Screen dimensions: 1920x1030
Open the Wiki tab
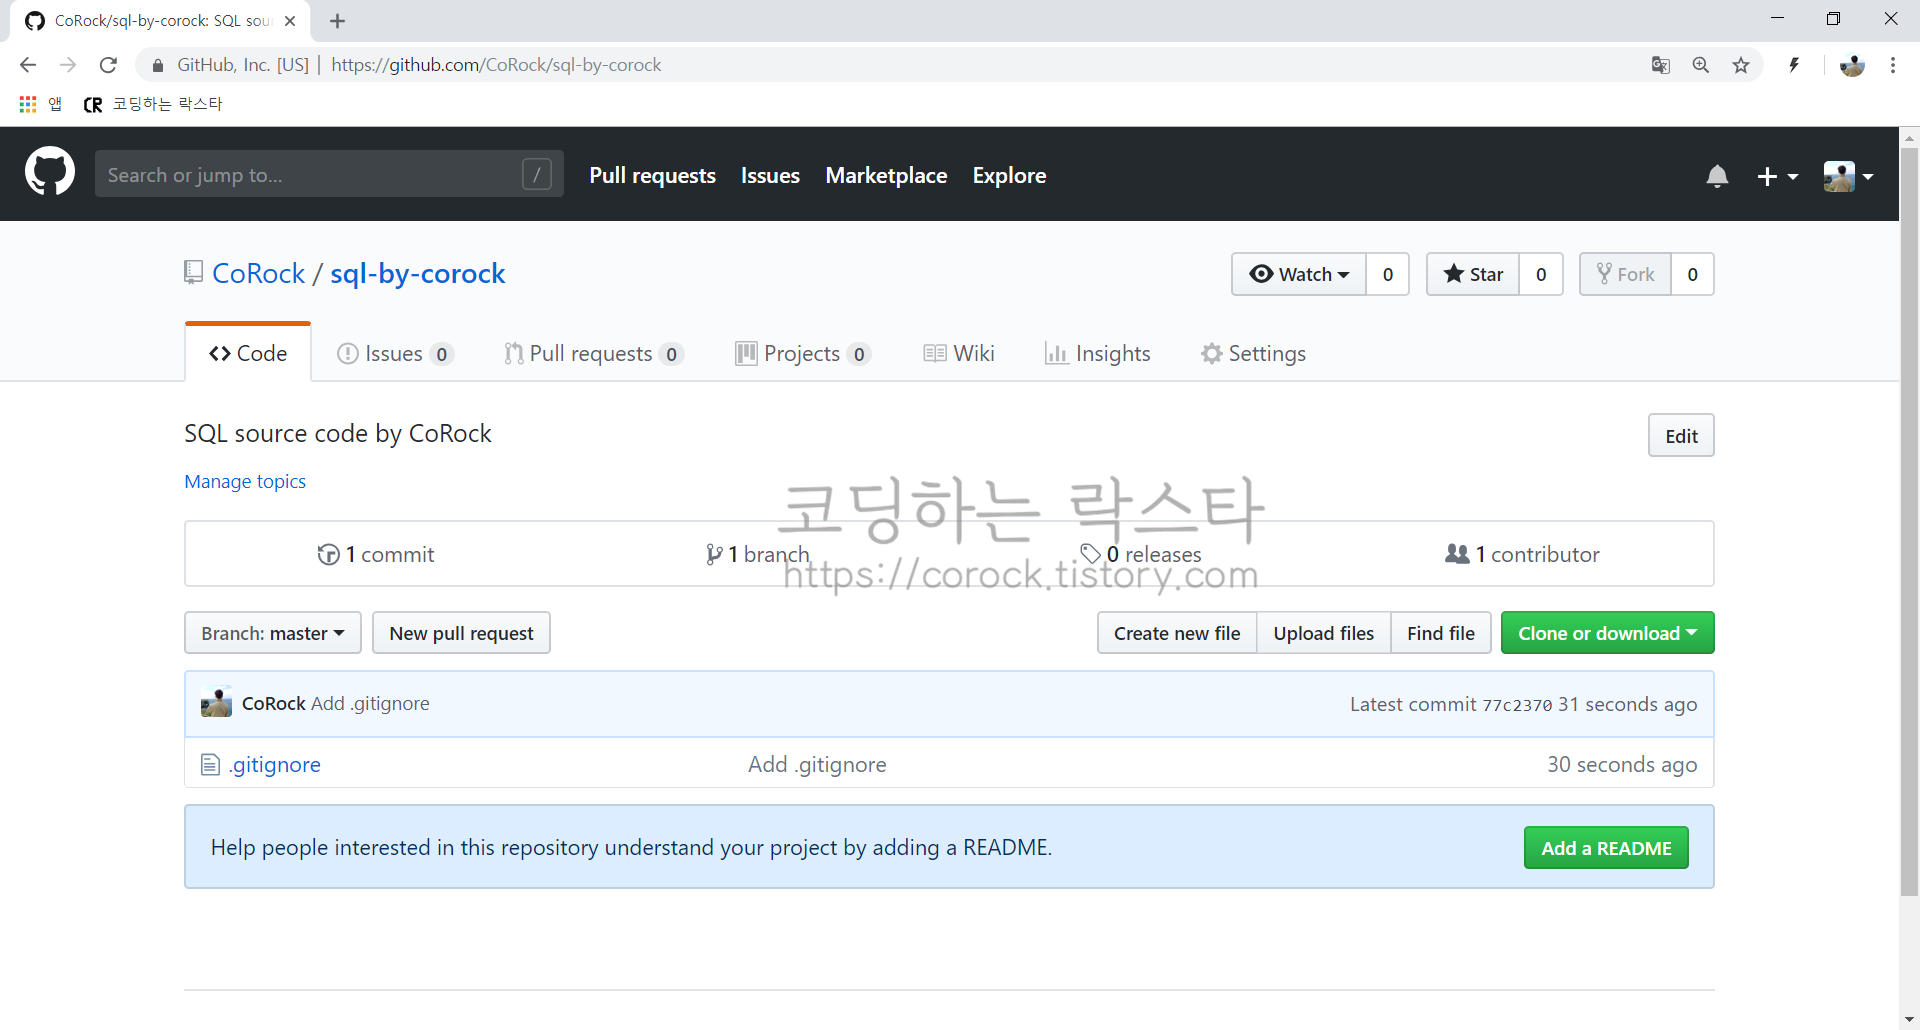pyautogui.click(x=959, y=354)
